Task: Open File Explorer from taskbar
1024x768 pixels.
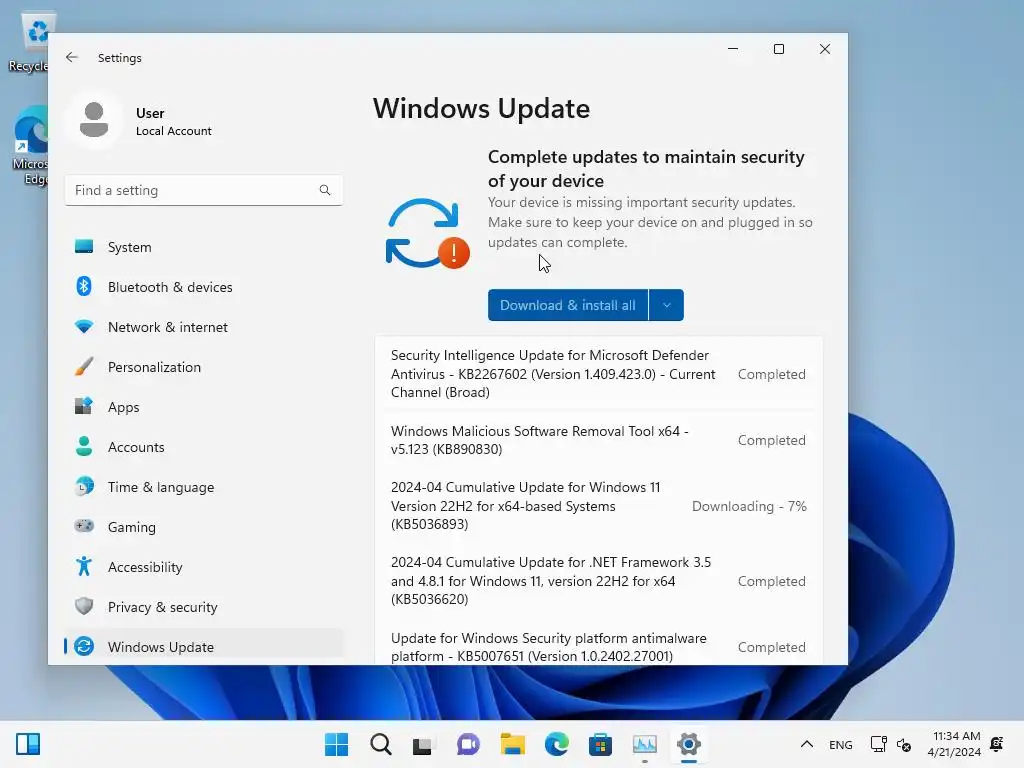Action: (x=513, y=744)
